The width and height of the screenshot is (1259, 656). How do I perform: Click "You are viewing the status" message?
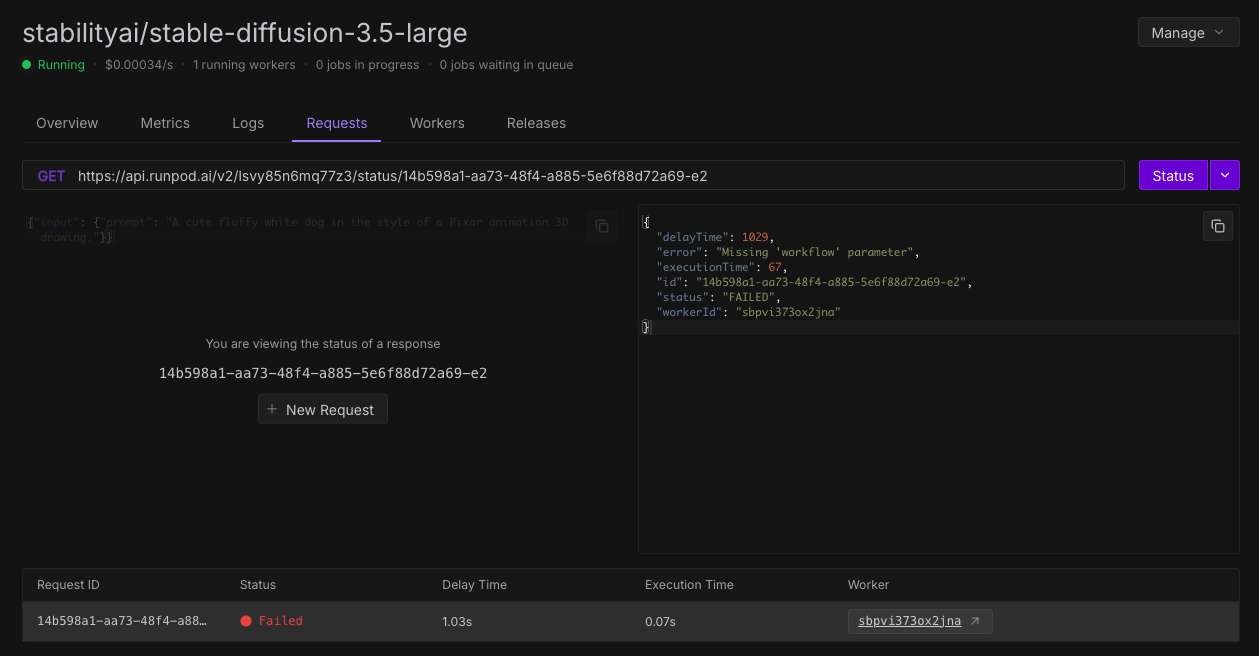click(323, 343)
